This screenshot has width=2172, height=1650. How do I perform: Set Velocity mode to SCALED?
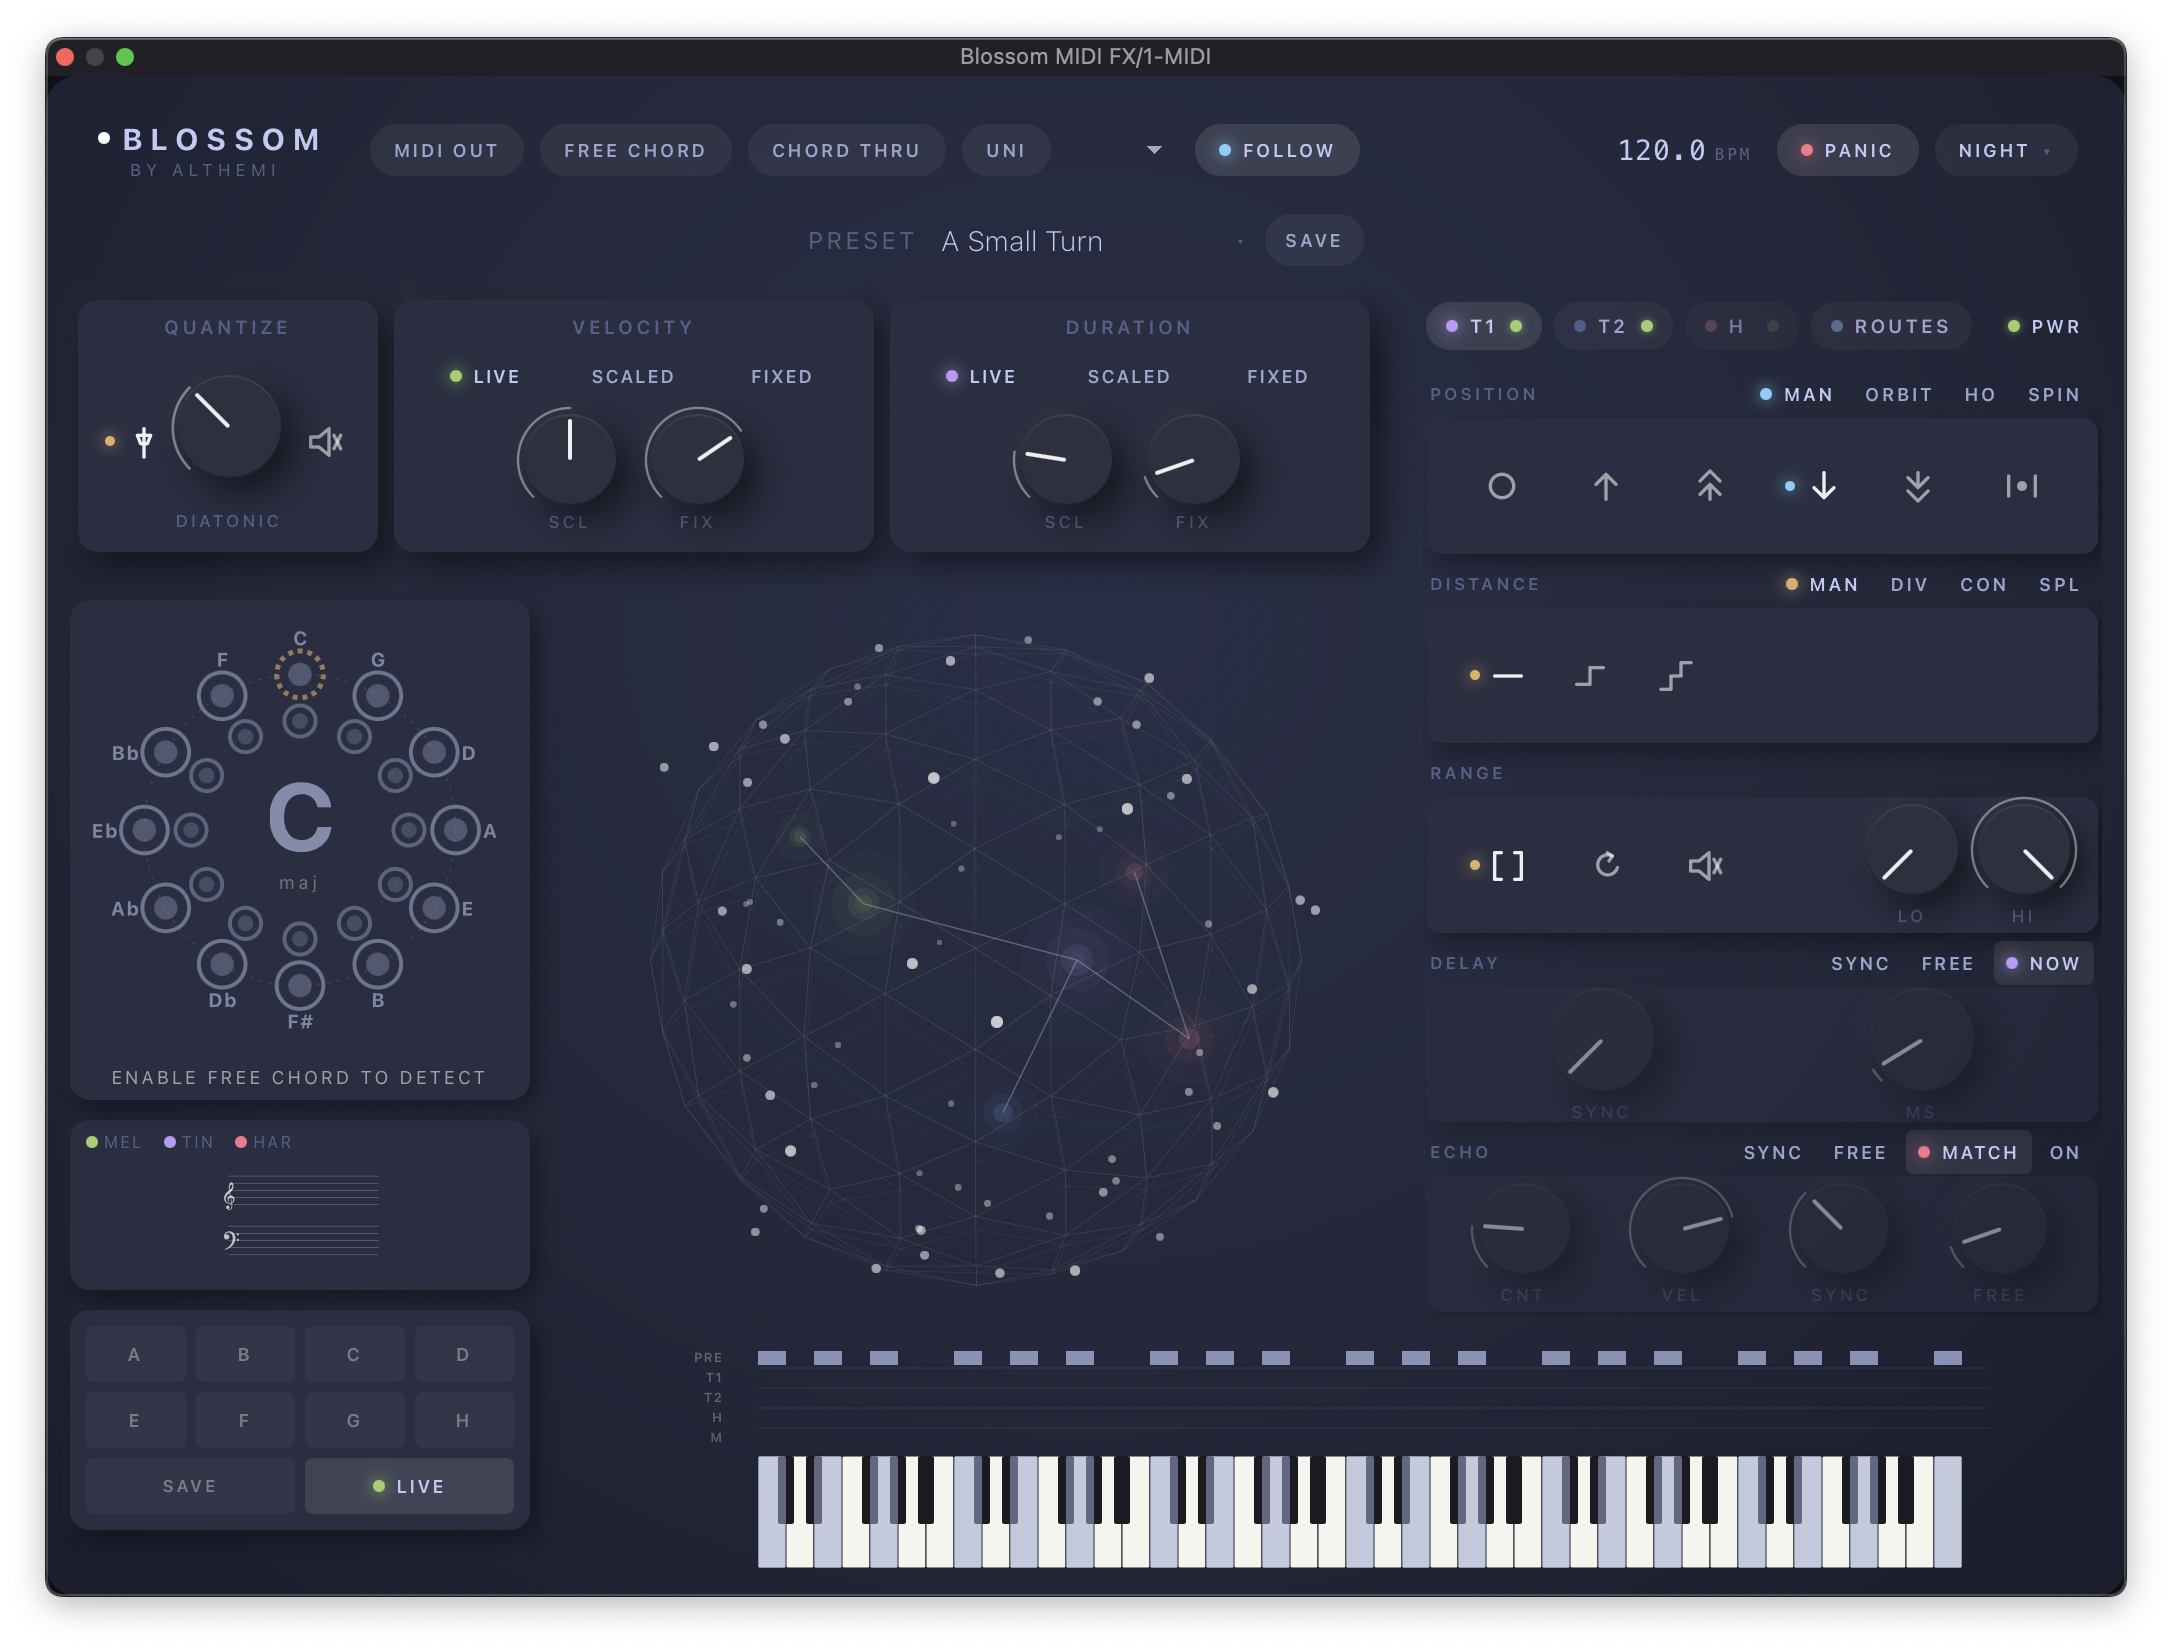[633, 377]
